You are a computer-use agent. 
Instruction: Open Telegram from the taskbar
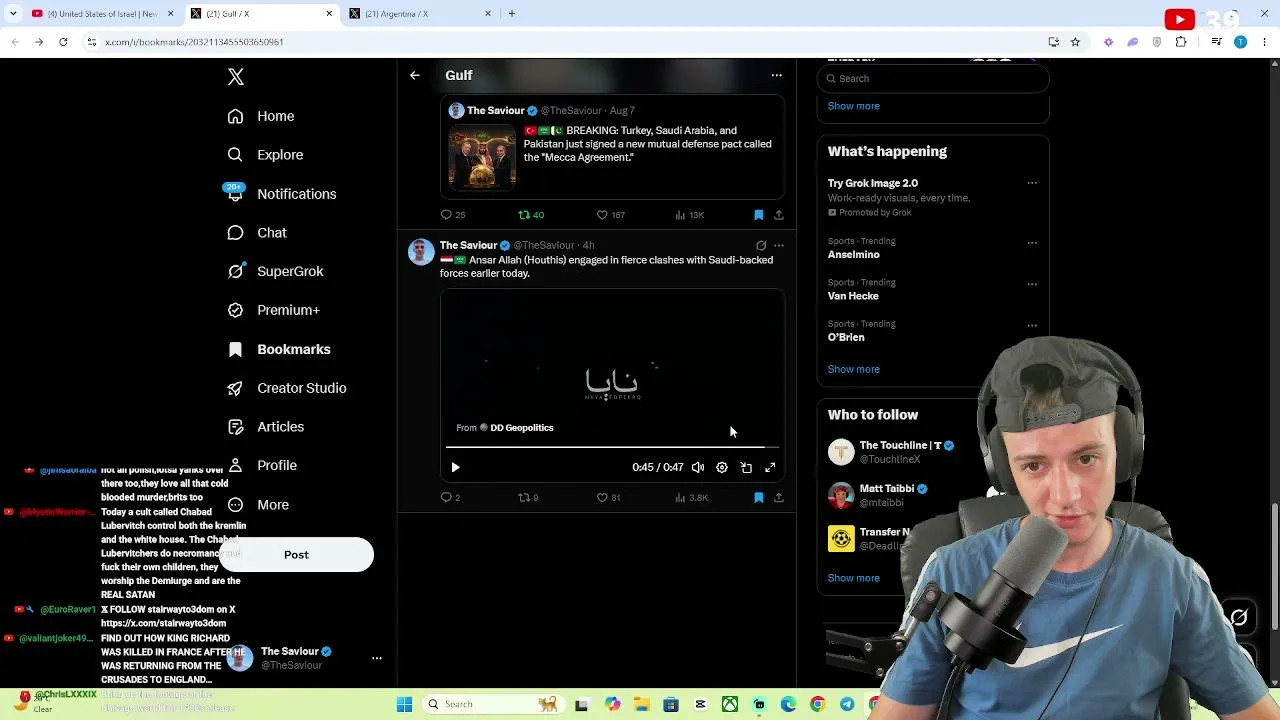pyautogui.click(x=847, y=705)
